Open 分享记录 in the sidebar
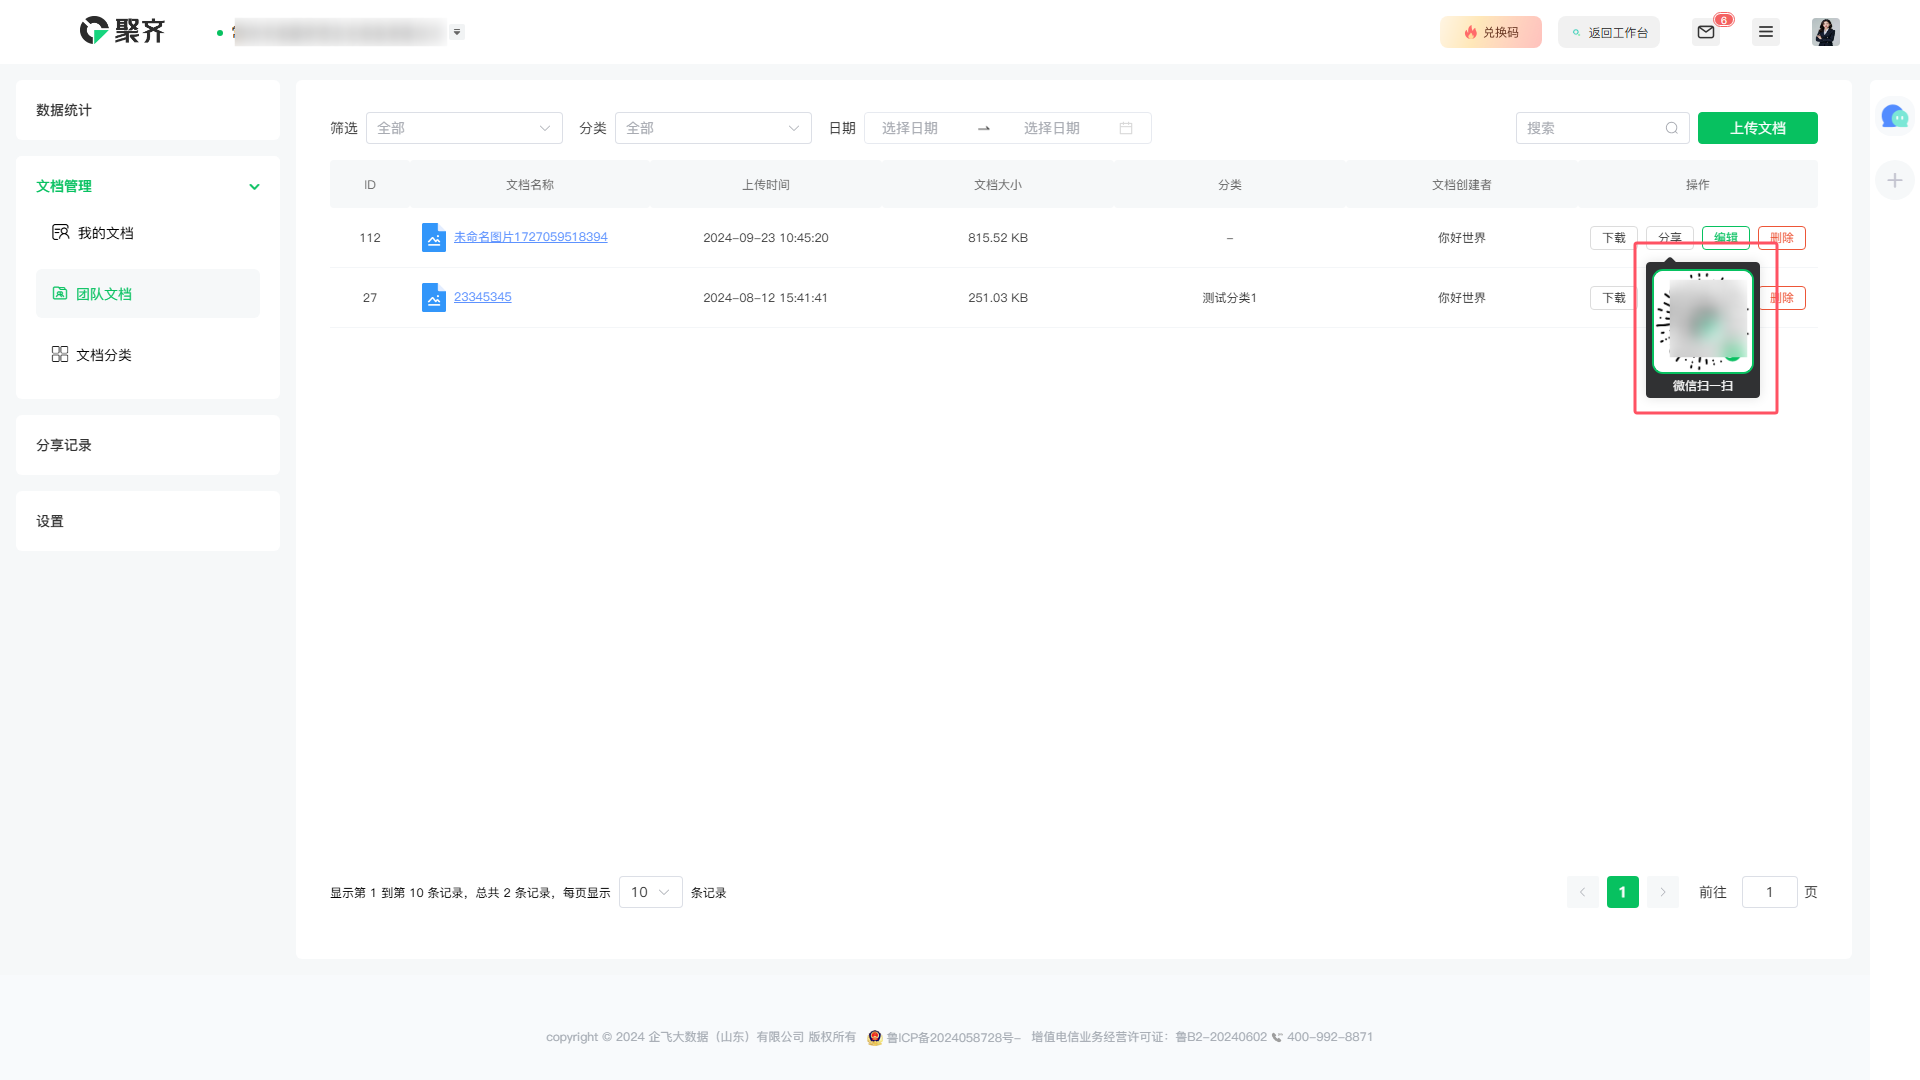The image size is (1920, 1080). click(x=148, y=445)
